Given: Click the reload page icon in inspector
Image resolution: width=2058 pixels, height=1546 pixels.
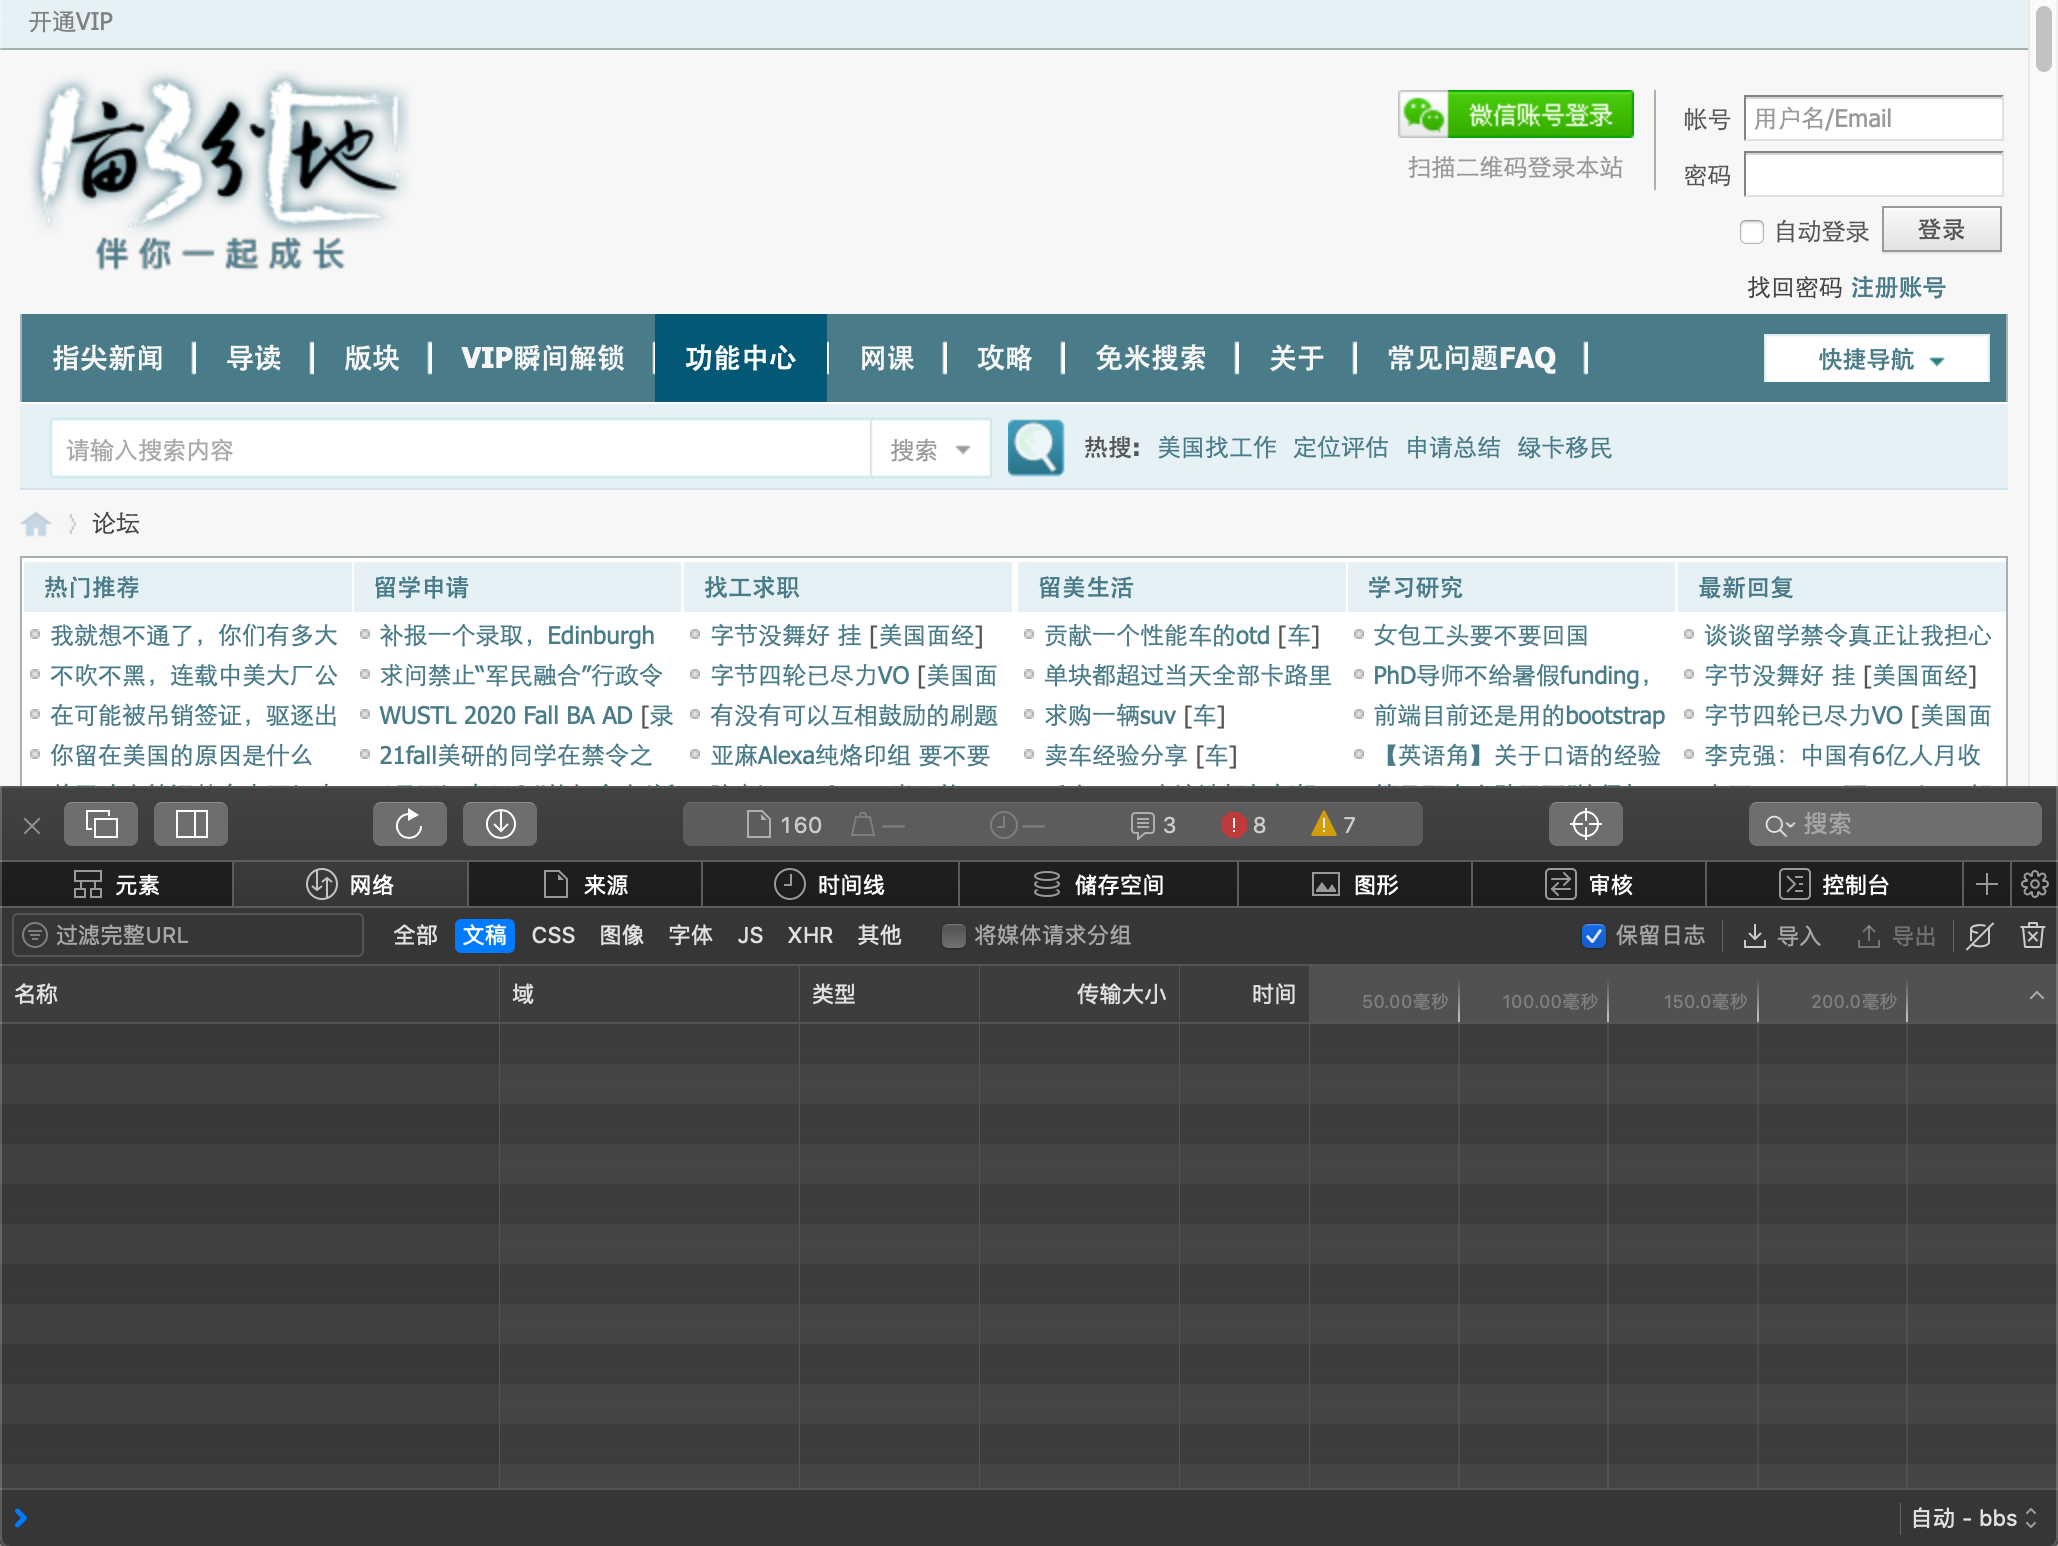Looking at the screenshot, I should tap(409, 824).
